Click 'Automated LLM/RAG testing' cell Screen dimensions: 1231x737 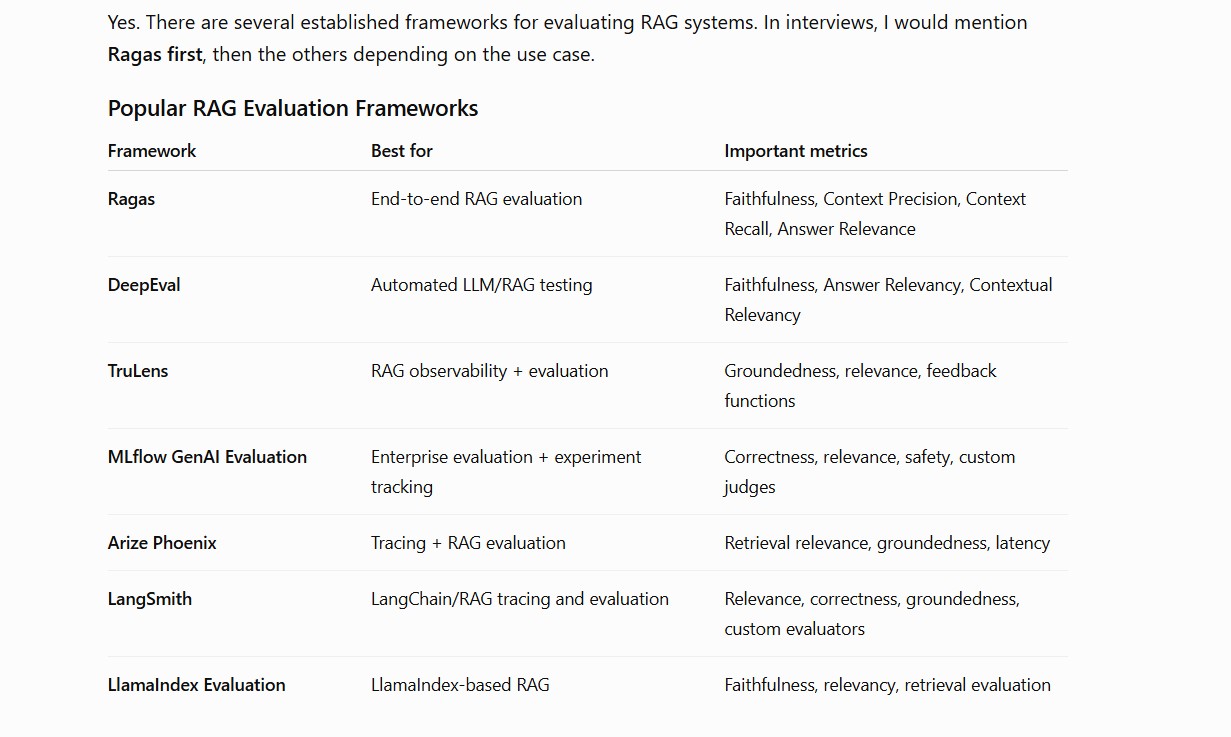coord(481,285)
